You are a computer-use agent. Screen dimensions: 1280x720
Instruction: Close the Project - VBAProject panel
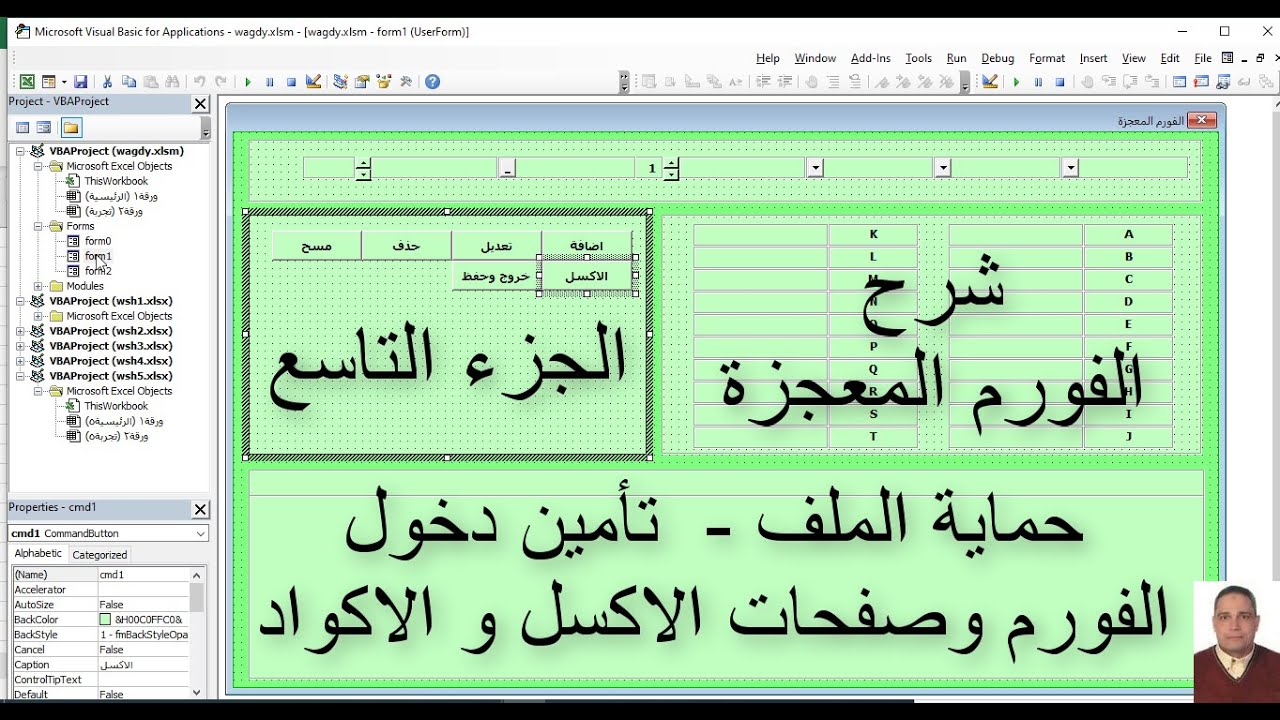(x=200, y=103)
